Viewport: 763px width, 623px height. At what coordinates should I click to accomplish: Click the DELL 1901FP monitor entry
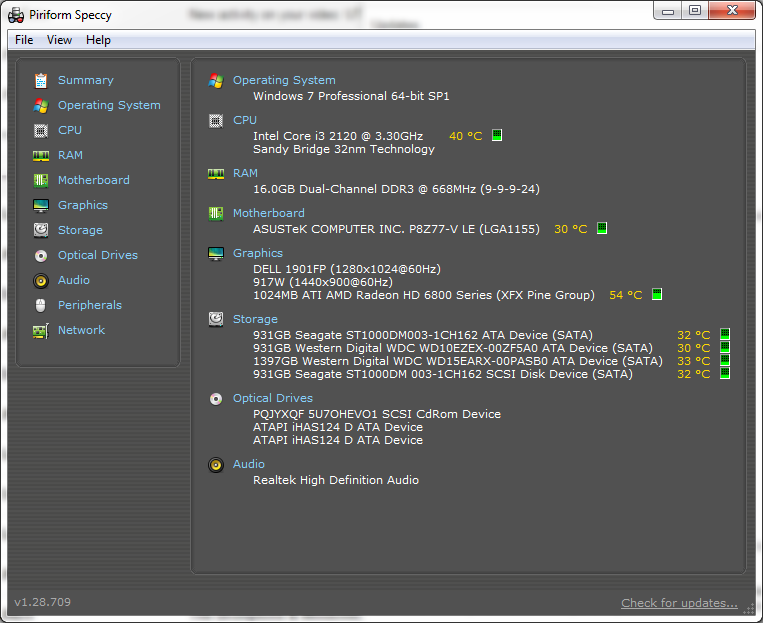[x=347, y=269]
